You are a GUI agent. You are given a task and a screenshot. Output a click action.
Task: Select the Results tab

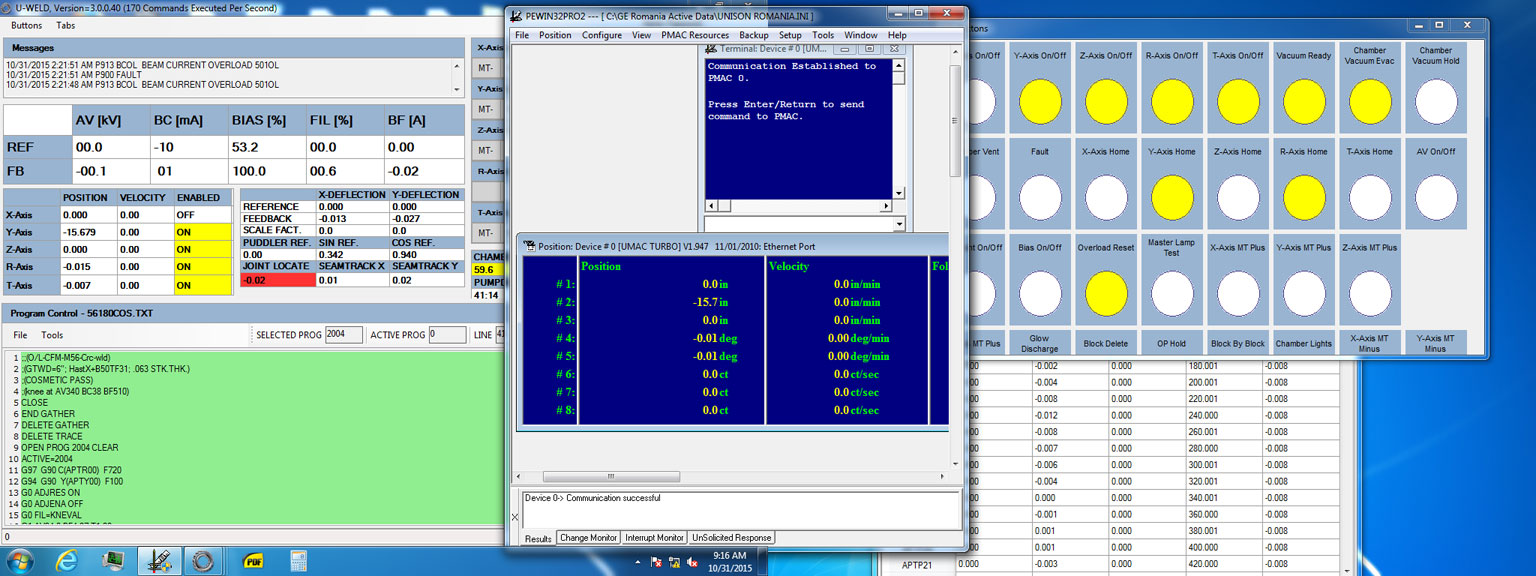[538, 538]
